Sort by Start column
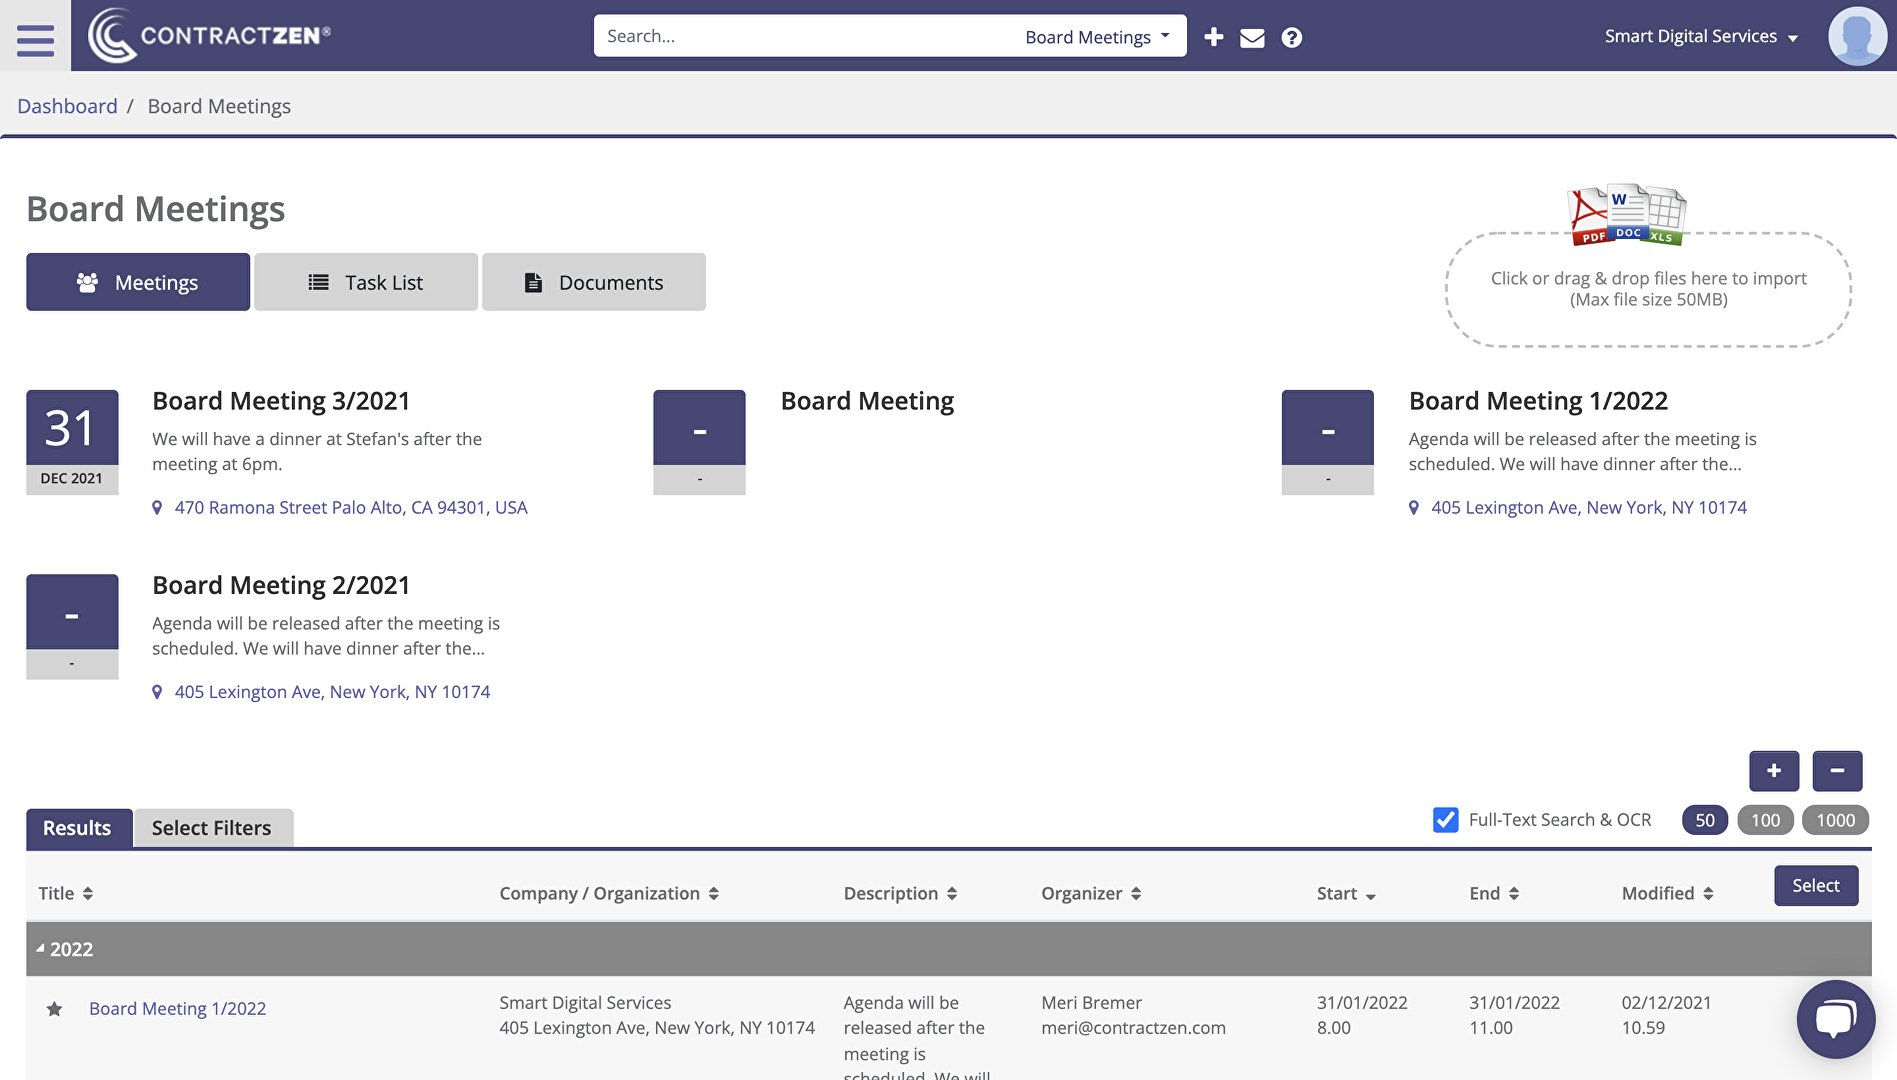Screen dimensions: 1897x1080 [x=1346, y=893]
